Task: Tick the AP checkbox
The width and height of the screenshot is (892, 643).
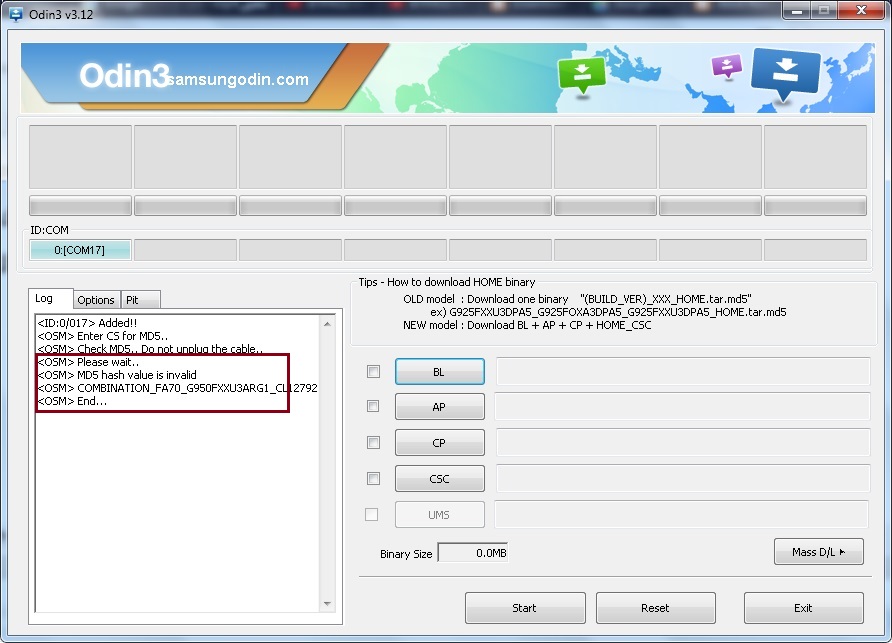Action: [373, 406]
